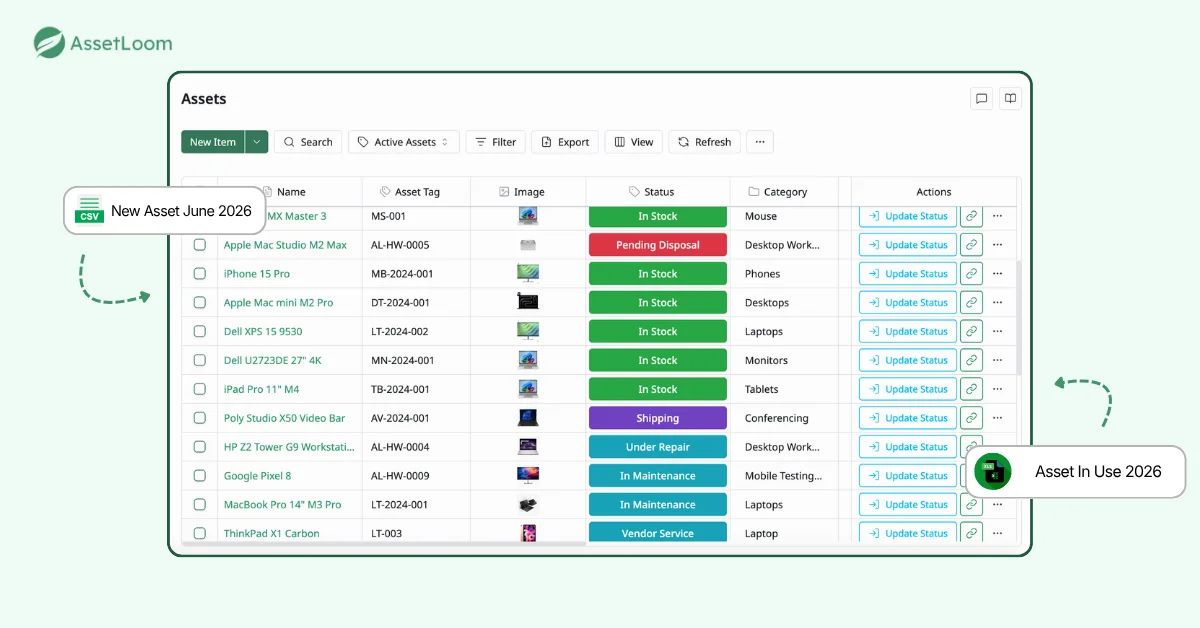Open the Active Assets view selector

(404, 142)
